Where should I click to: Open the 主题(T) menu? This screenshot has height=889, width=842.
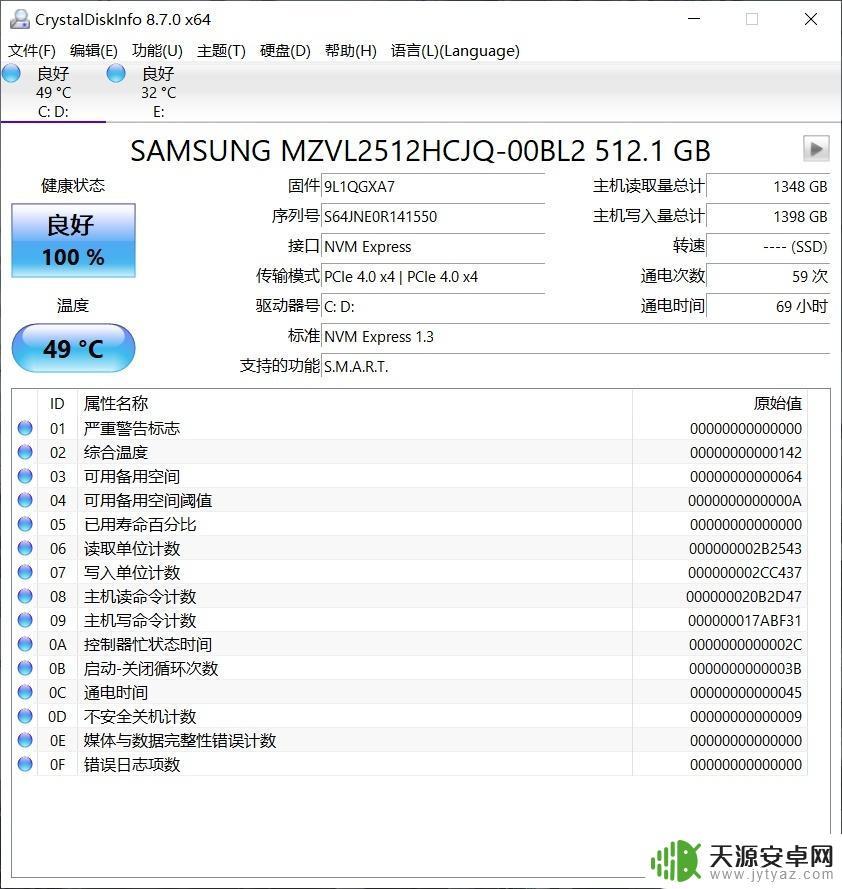click(221, 51)
